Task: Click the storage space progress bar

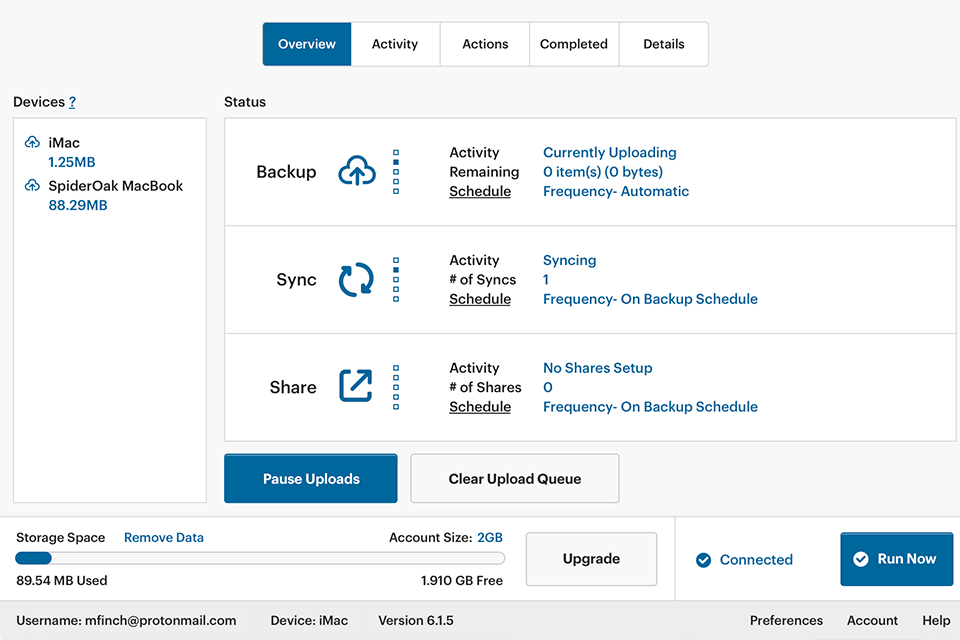Action: click(x=258, y=558)
